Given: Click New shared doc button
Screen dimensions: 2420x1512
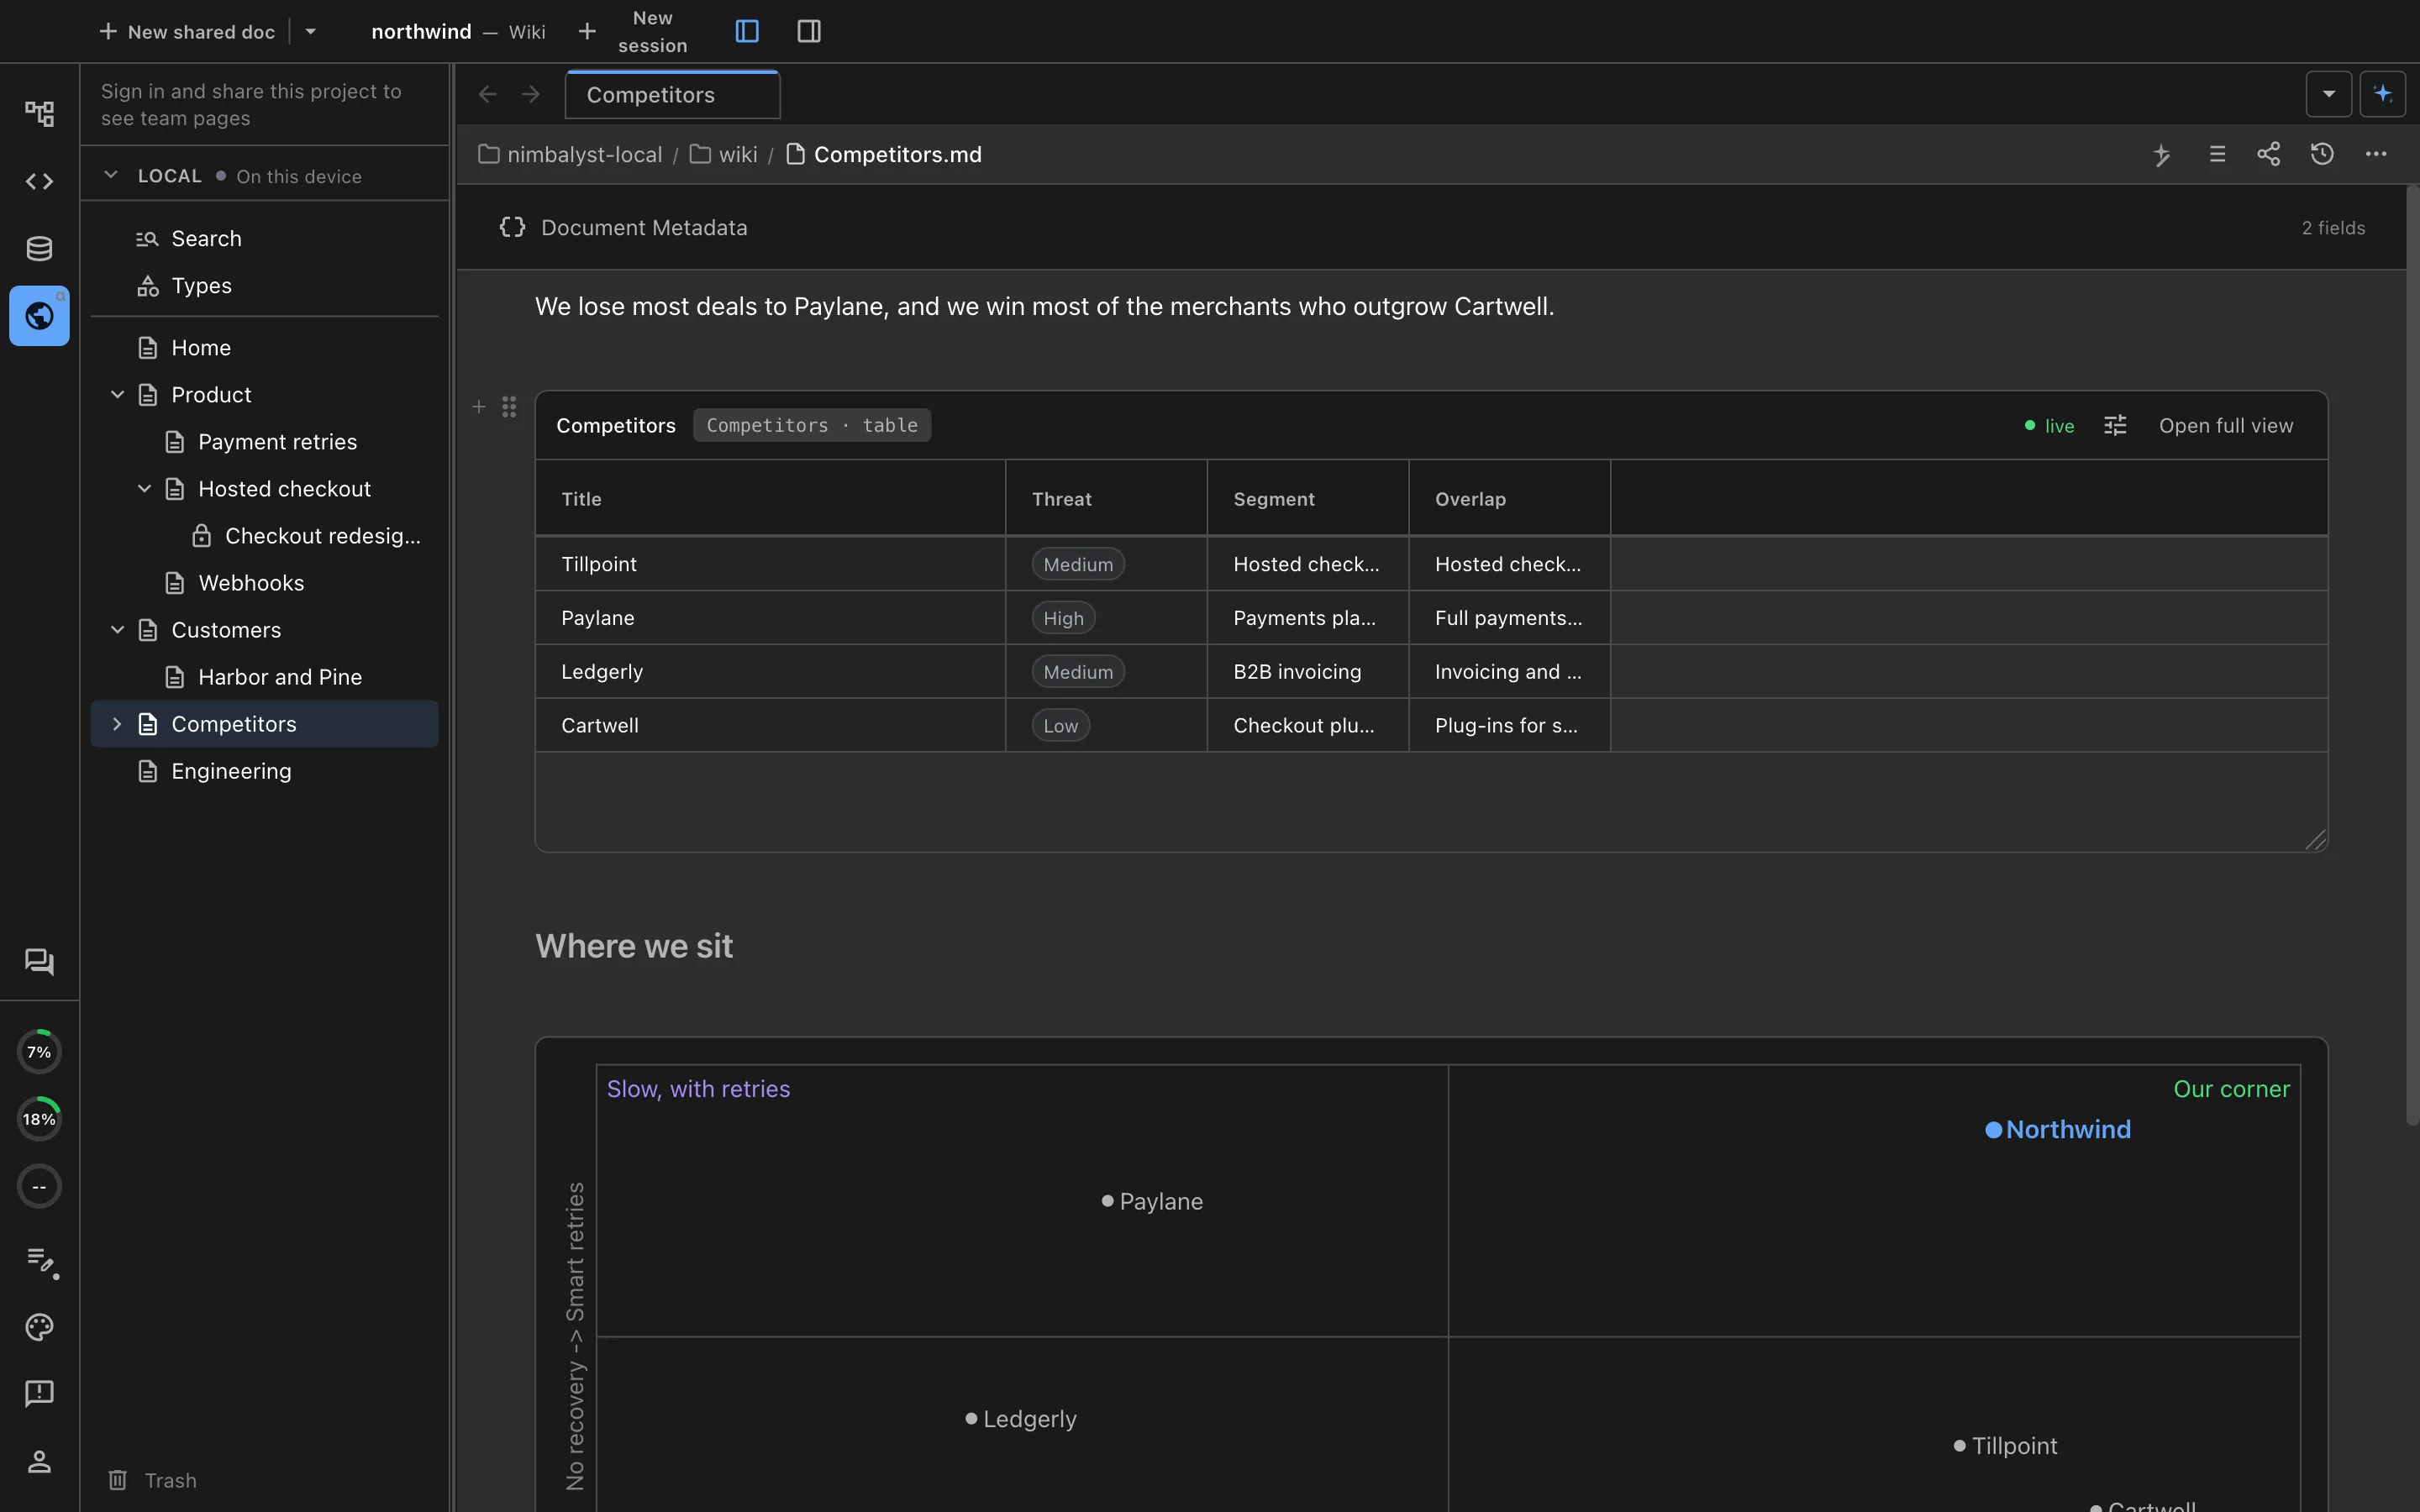Looking at the screenshot, I should 187,31.
